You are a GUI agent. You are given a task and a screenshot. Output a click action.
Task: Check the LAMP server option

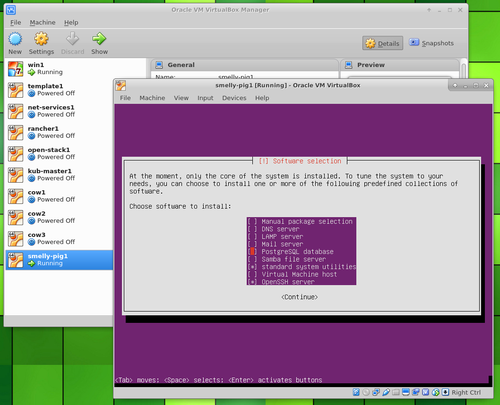point(252,237)
